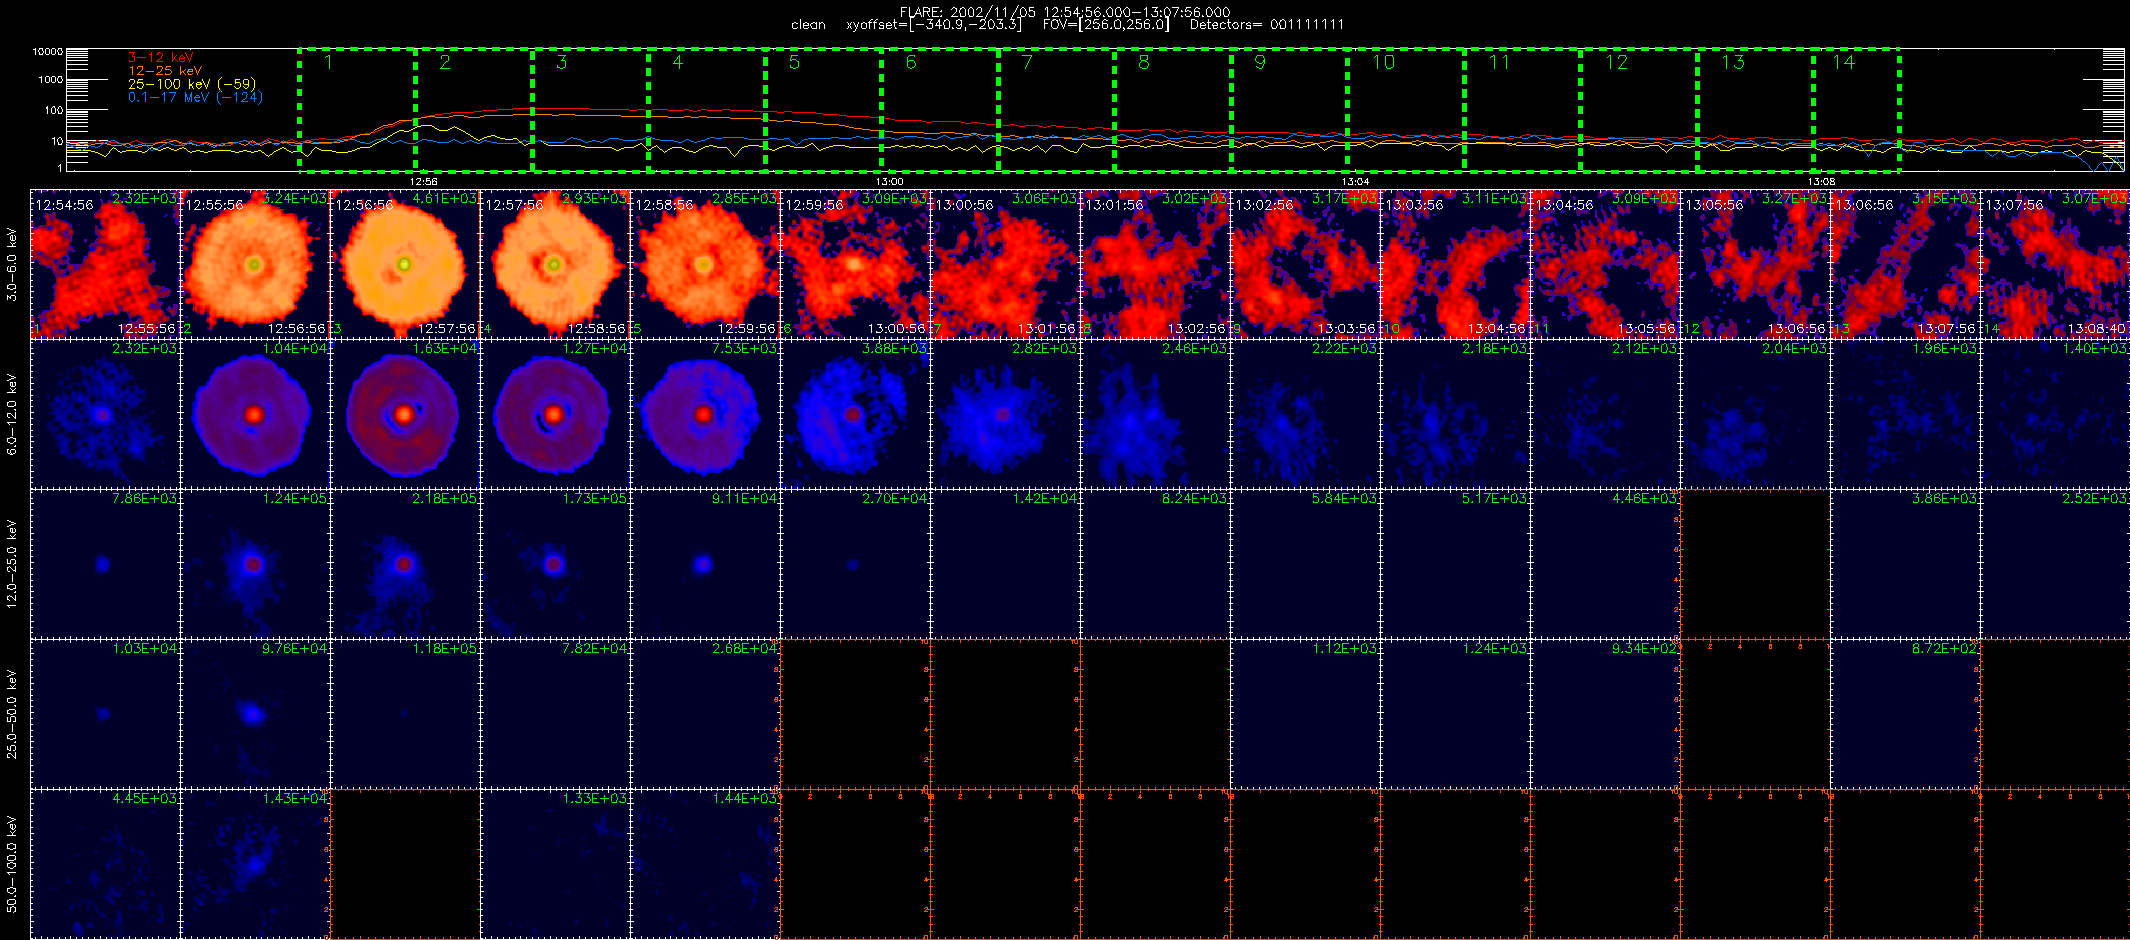Open the 6.0-12.0 keV image labeled 7.53E+03
Viewport: 2130px width, 940px height.
(705, 414)
